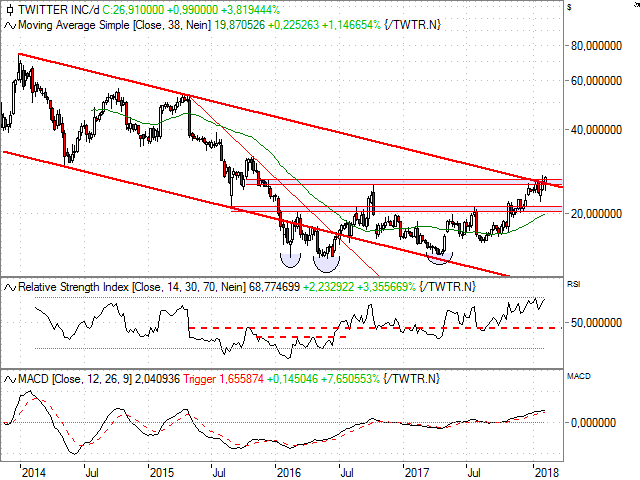Image resolution: width=640 pixels, height=480 pixels.
Task: Click the RSI panel label on the right
Action: pos(573,284)
